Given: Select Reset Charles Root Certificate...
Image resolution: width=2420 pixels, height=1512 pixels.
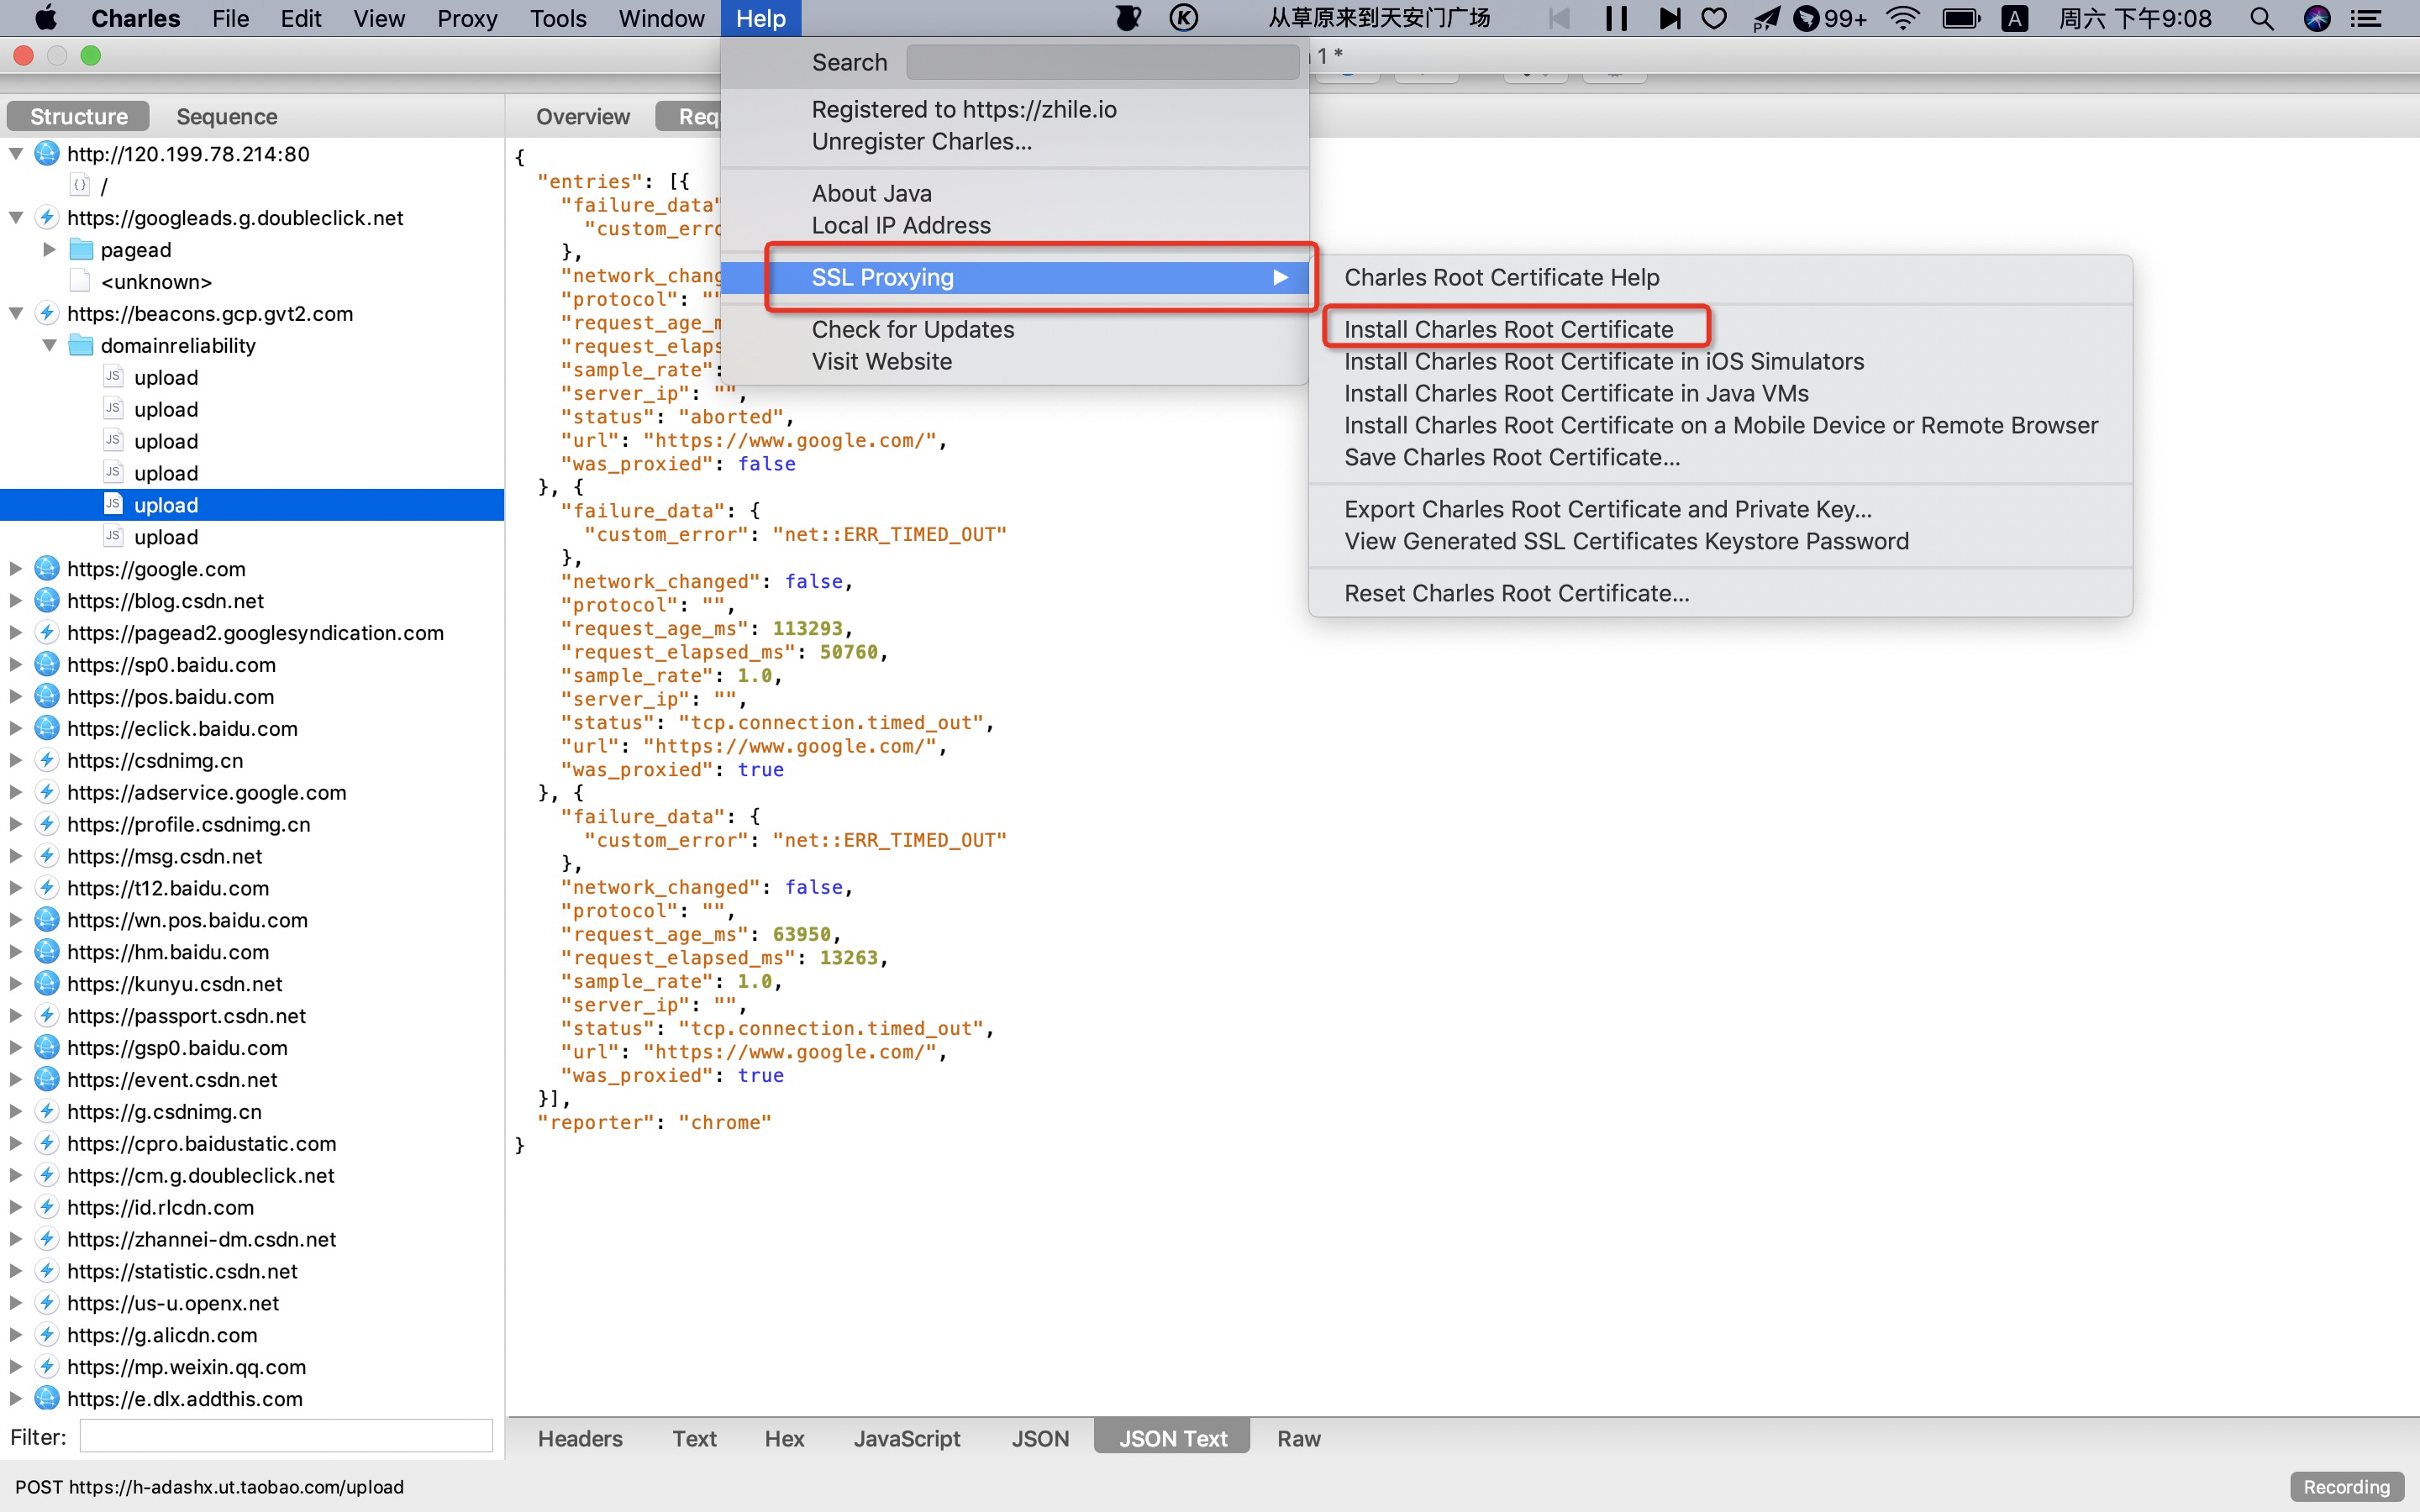Looking at the screenshot, I should [1517, 593].
